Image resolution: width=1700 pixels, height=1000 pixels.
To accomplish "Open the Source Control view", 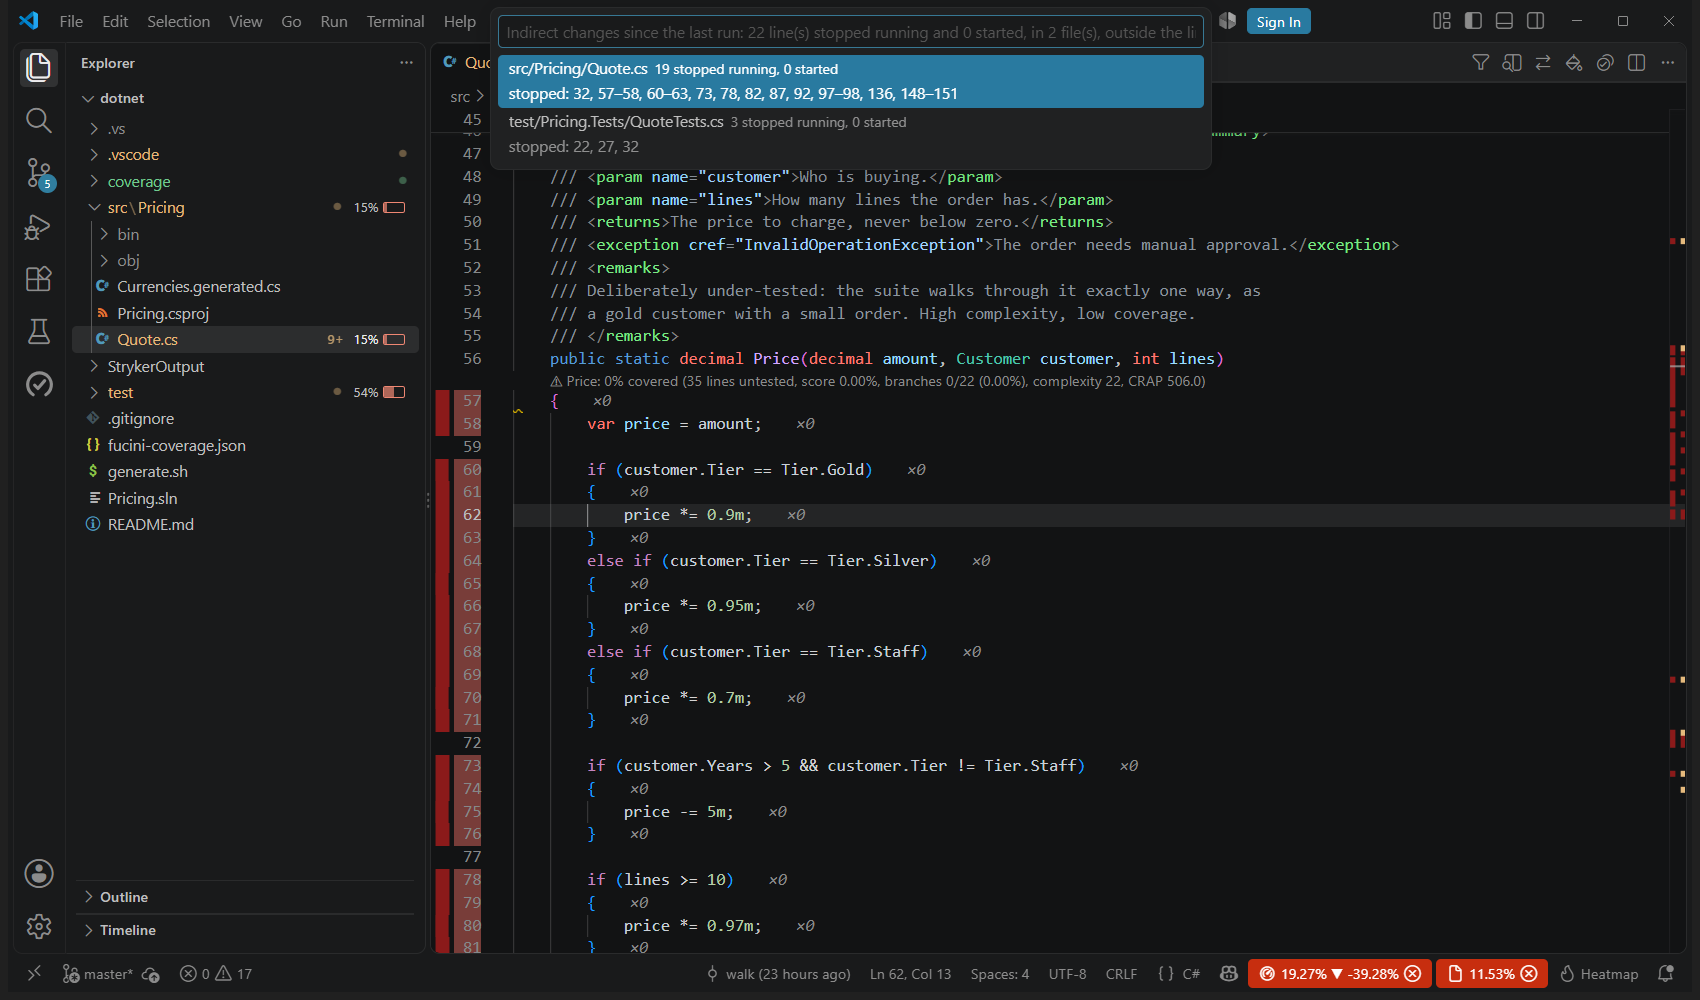I will (39, 174).
